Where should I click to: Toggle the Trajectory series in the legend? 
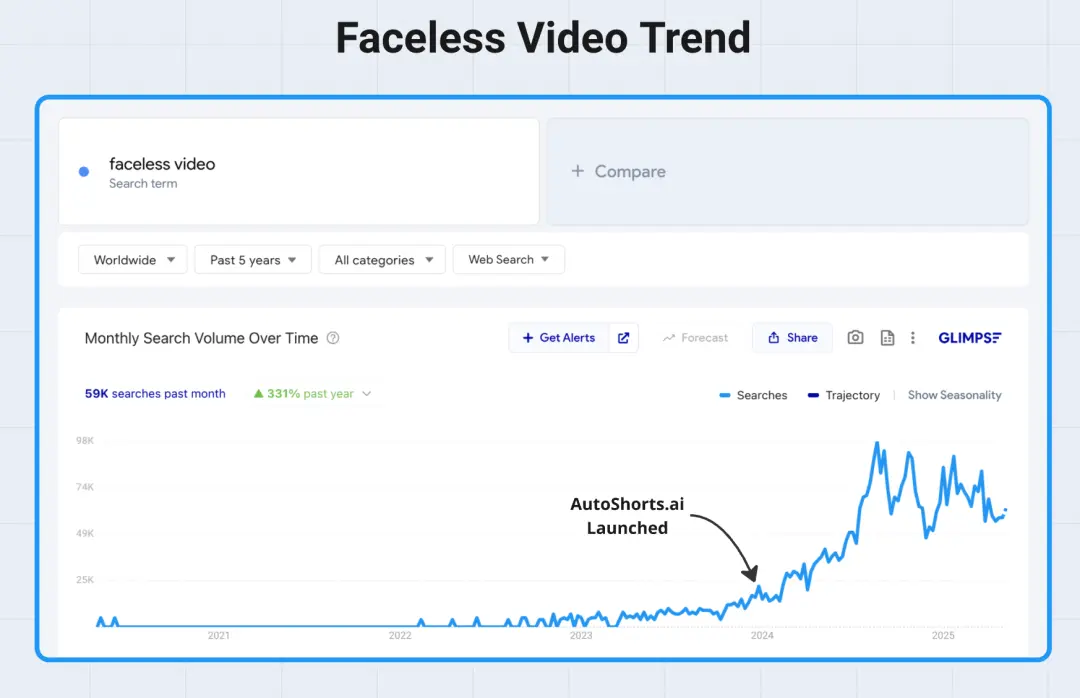pos(844,395)
